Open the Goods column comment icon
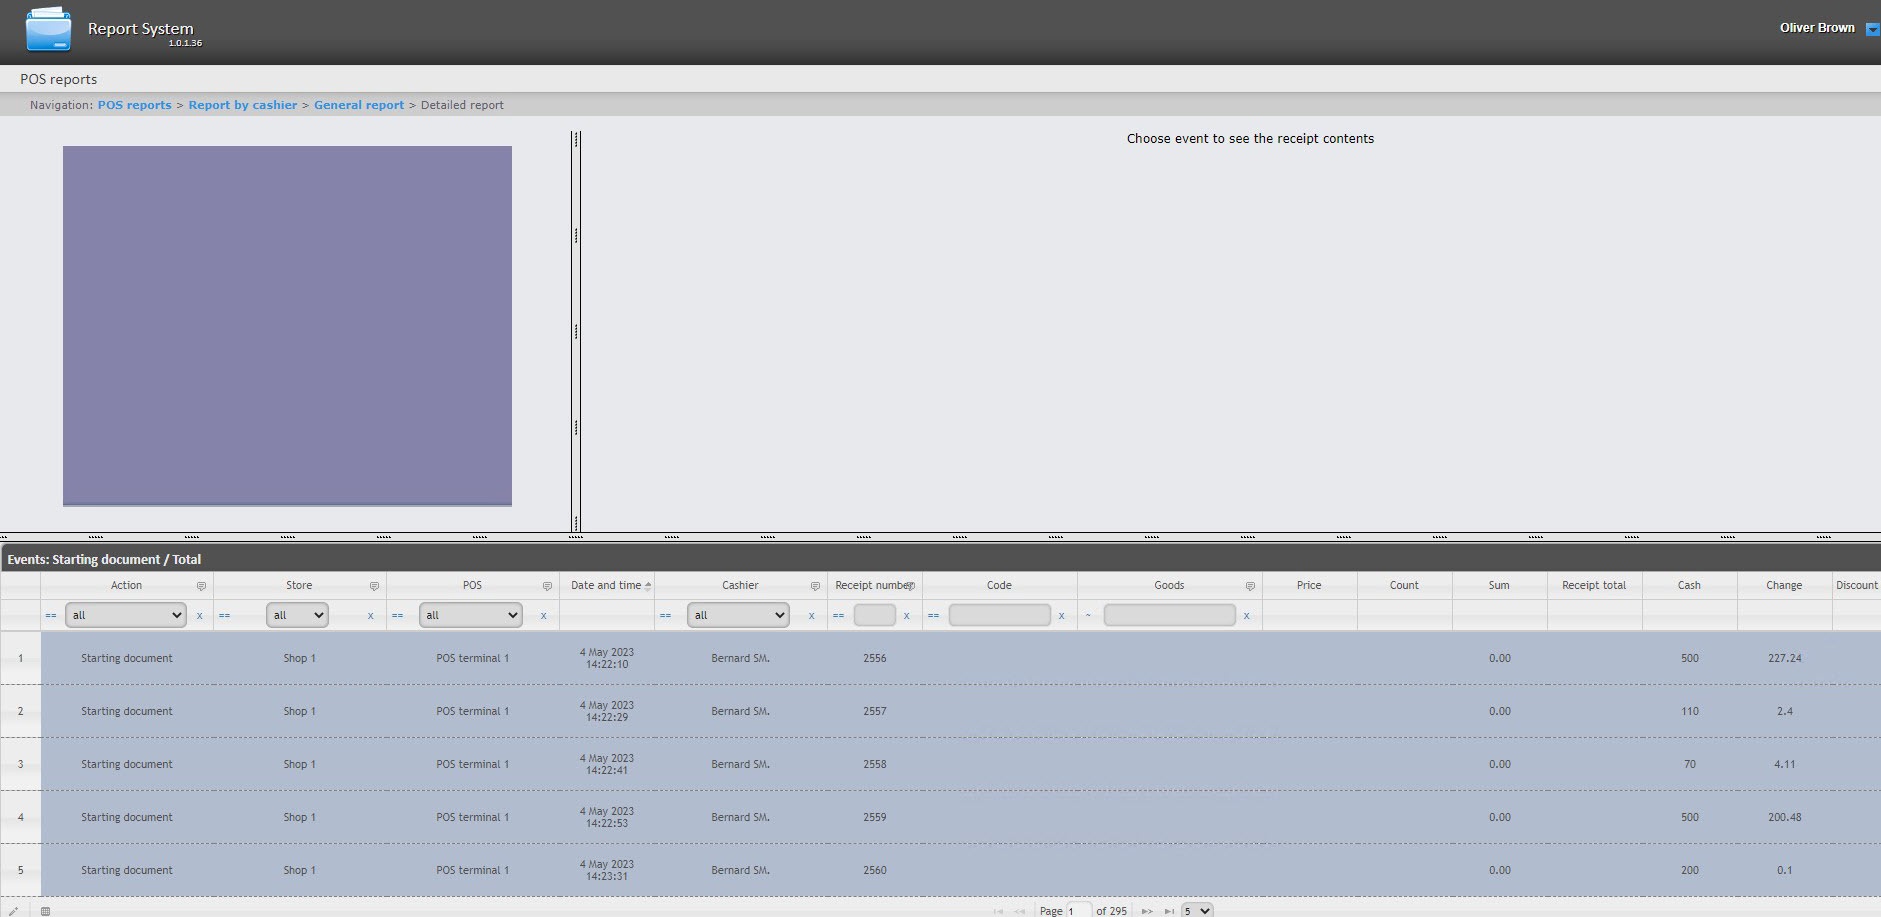 1250,586
